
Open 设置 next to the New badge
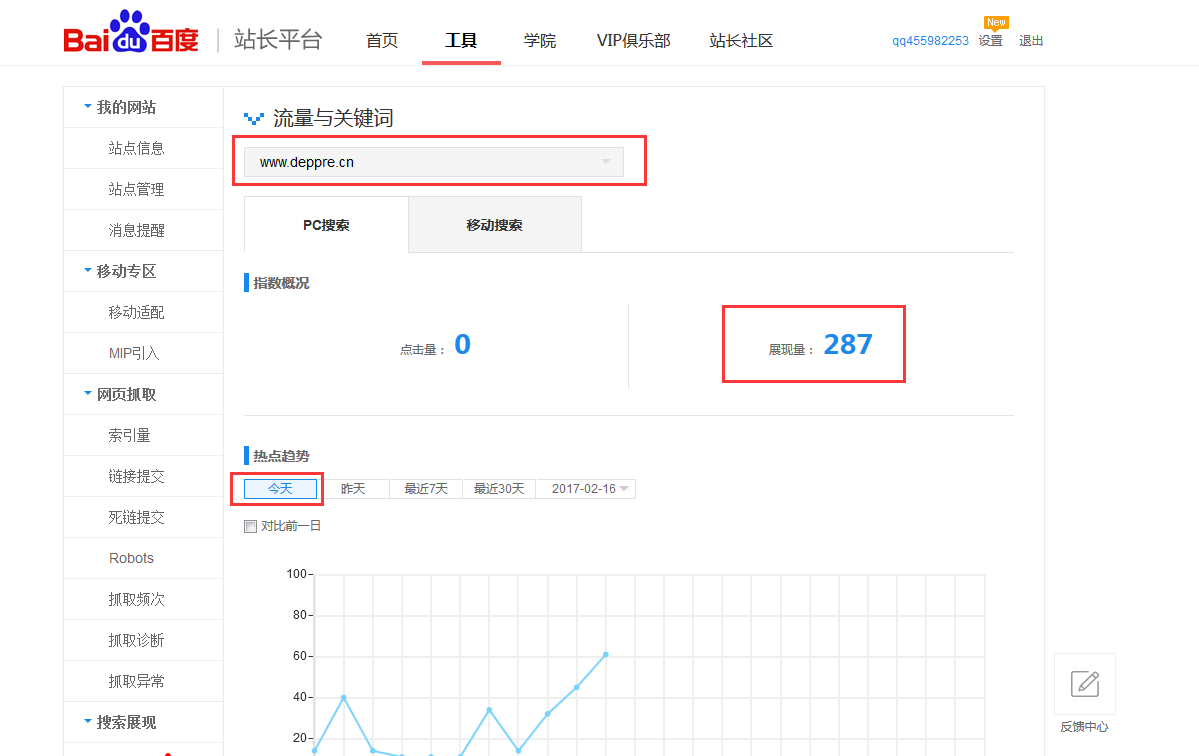989,41
